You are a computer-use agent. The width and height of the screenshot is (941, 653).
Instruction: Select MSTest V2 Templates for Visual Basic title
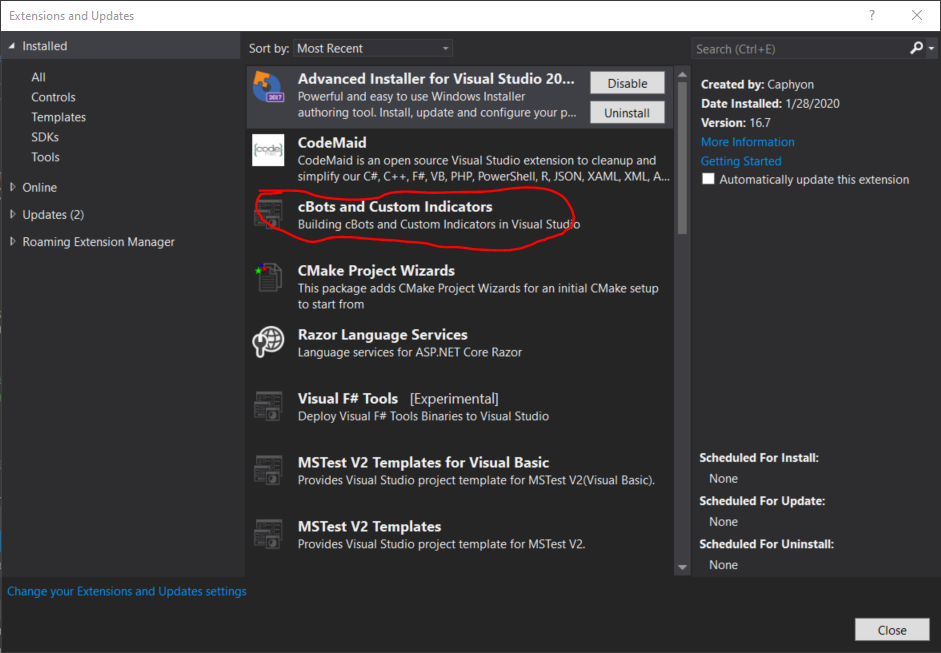click(423, 463)
